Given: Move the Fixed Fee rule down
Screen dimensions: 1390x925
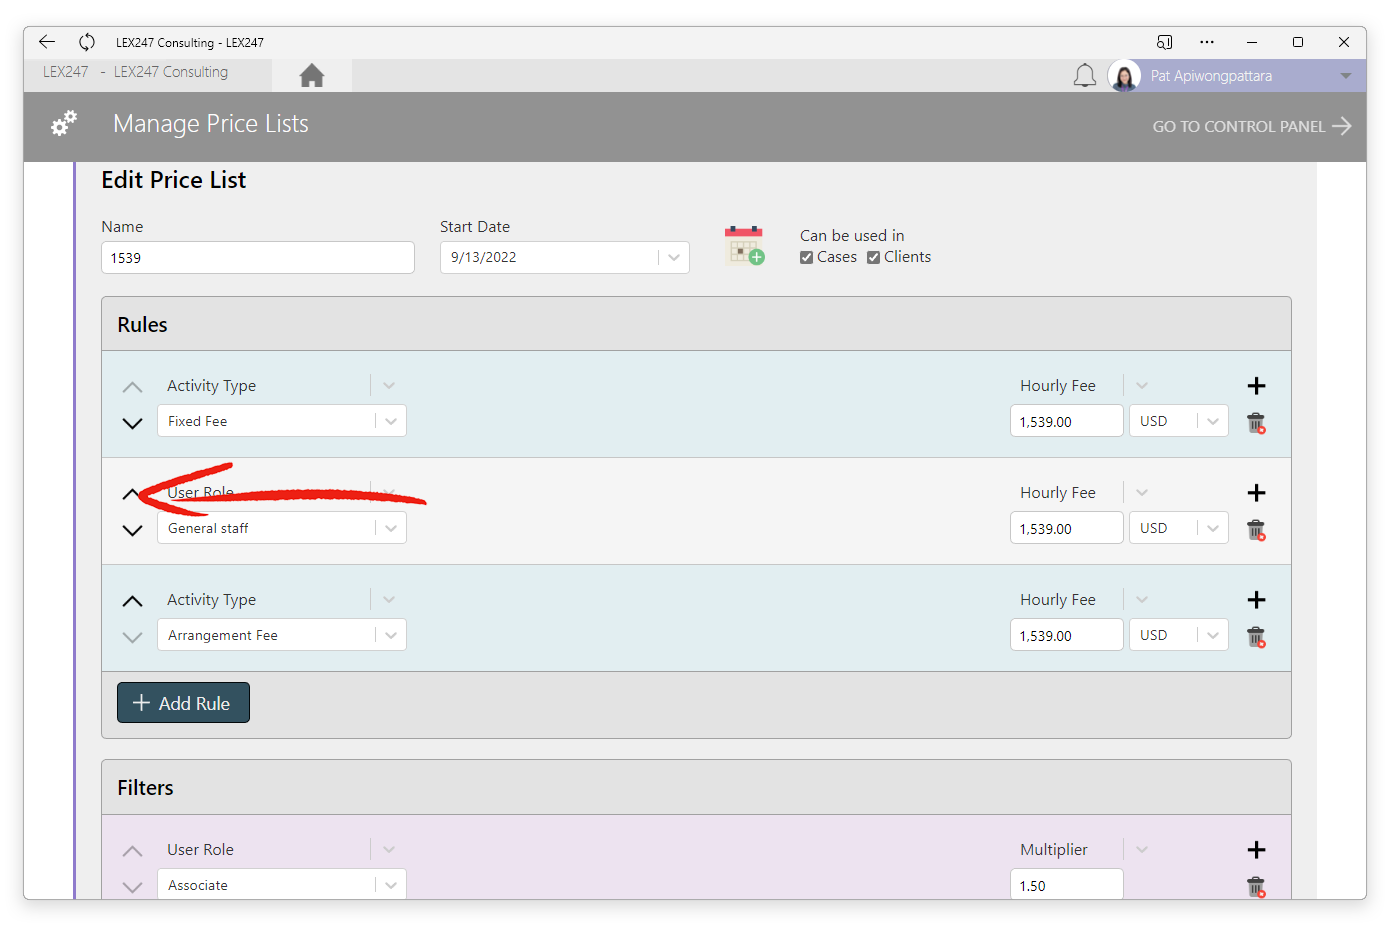Looking at the screenshot, I should (132, 423).
